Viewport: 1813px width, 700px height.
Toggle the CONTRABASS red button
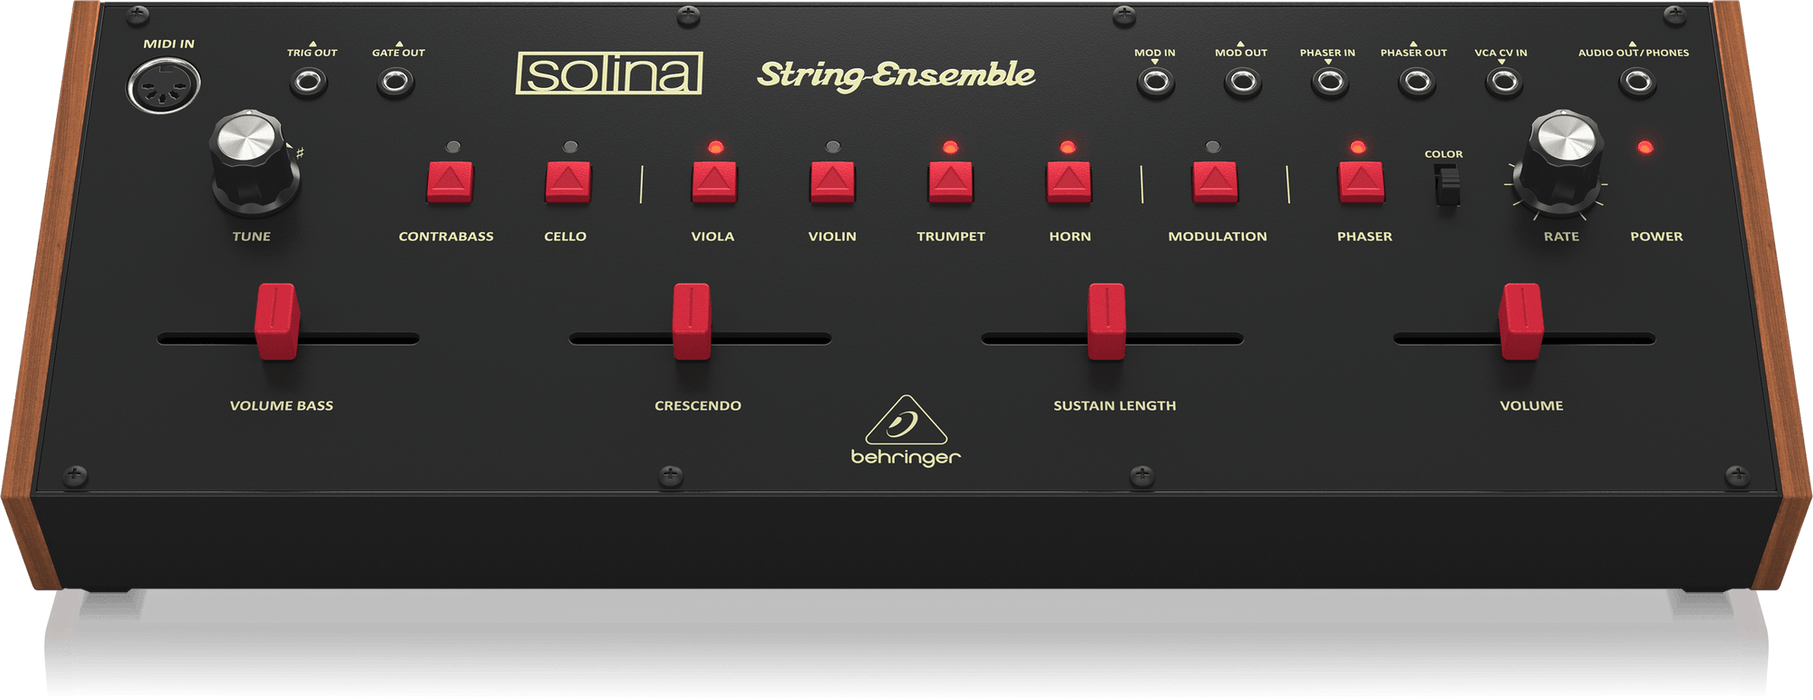[450, 182]
